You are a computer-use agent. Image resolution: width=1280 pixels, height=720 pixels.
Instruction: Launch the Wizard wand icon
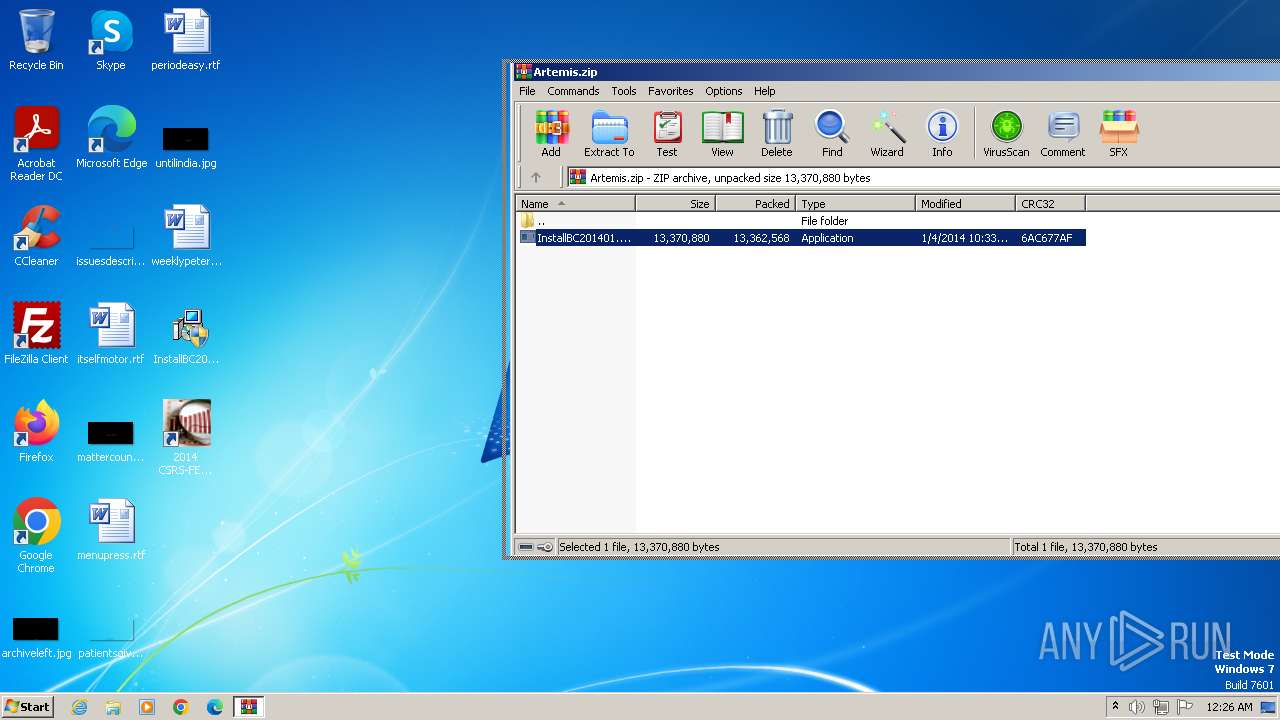pyautogui.click(x=887, y=134)
